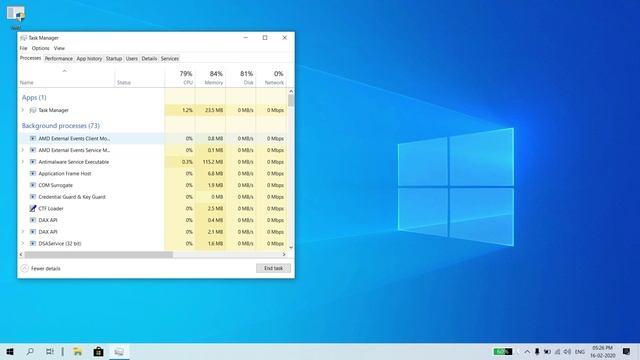640x360 pixels.
Task: Sort by the CPU column header
Action: pos(180,77)
